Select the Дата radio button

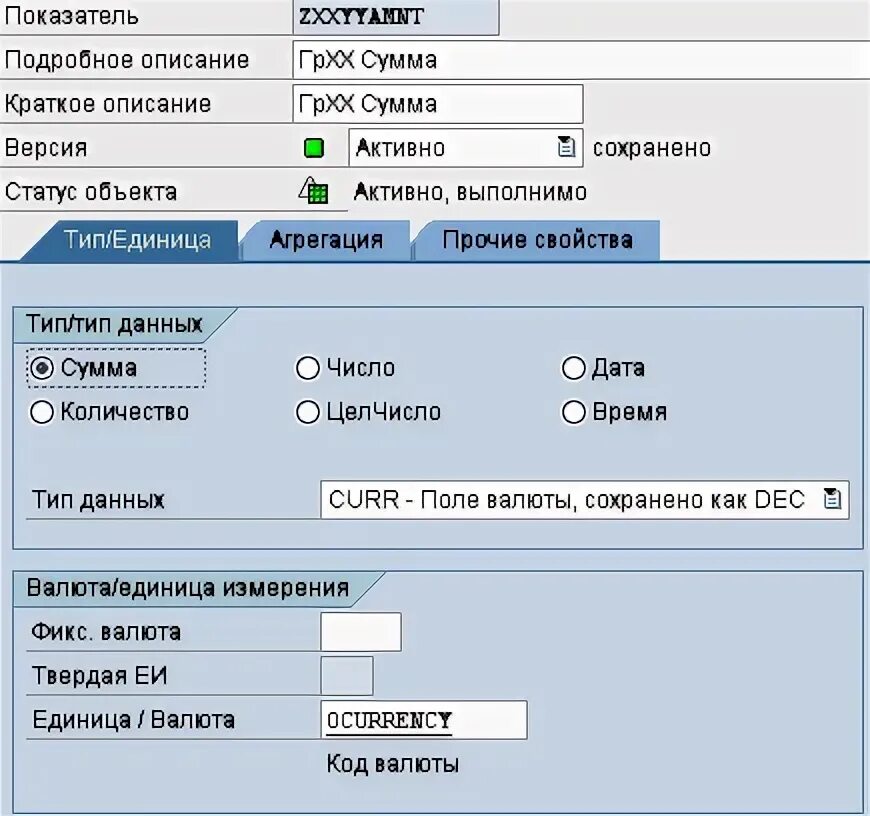573,368
